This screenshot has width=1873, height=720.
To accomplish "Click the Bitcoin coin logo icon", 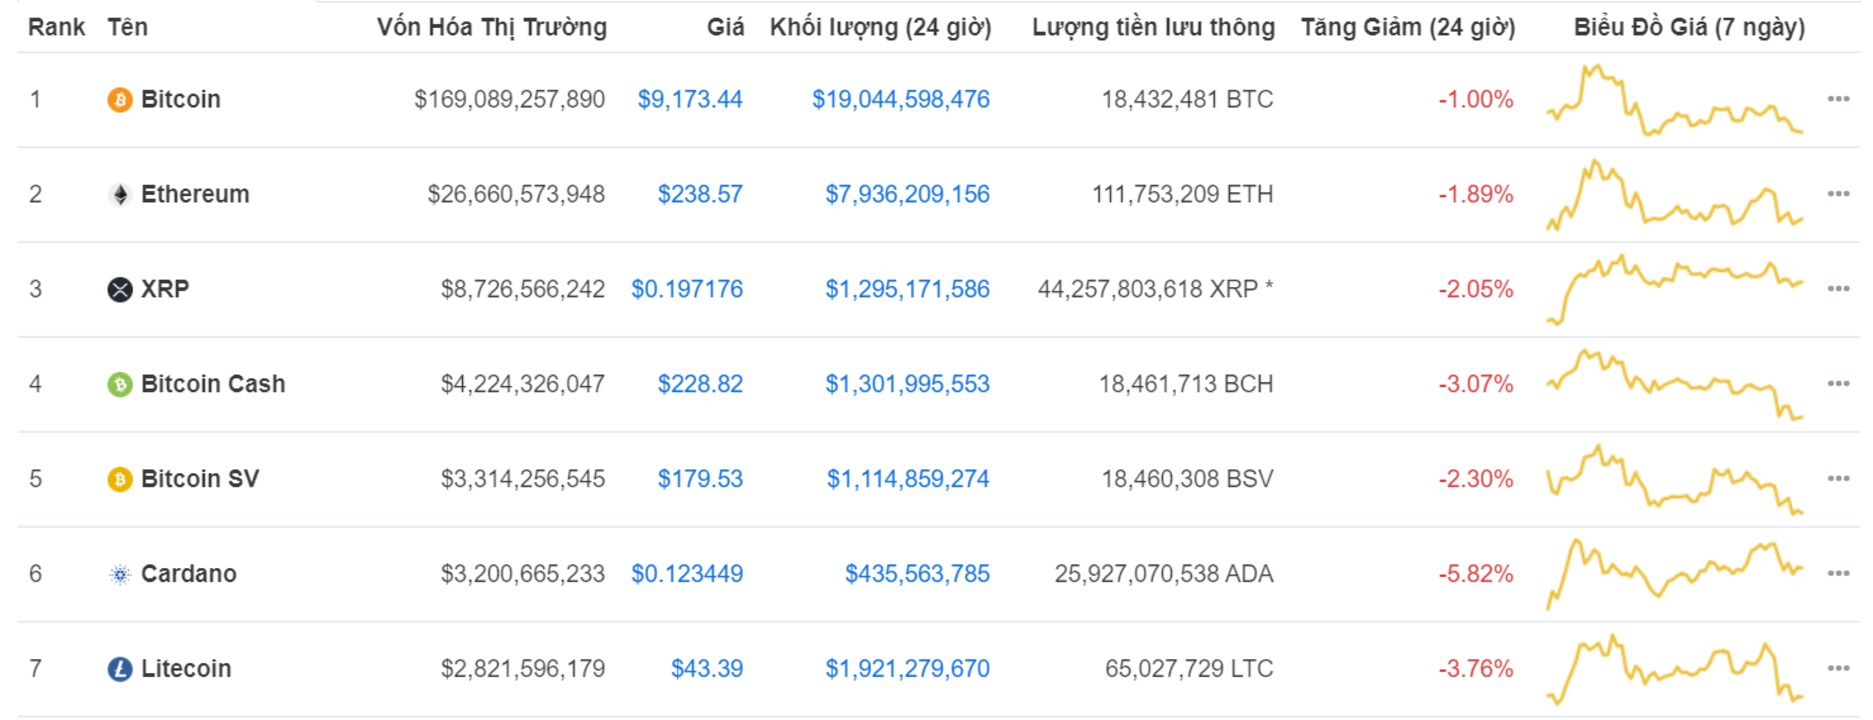I will pos(120,100).
